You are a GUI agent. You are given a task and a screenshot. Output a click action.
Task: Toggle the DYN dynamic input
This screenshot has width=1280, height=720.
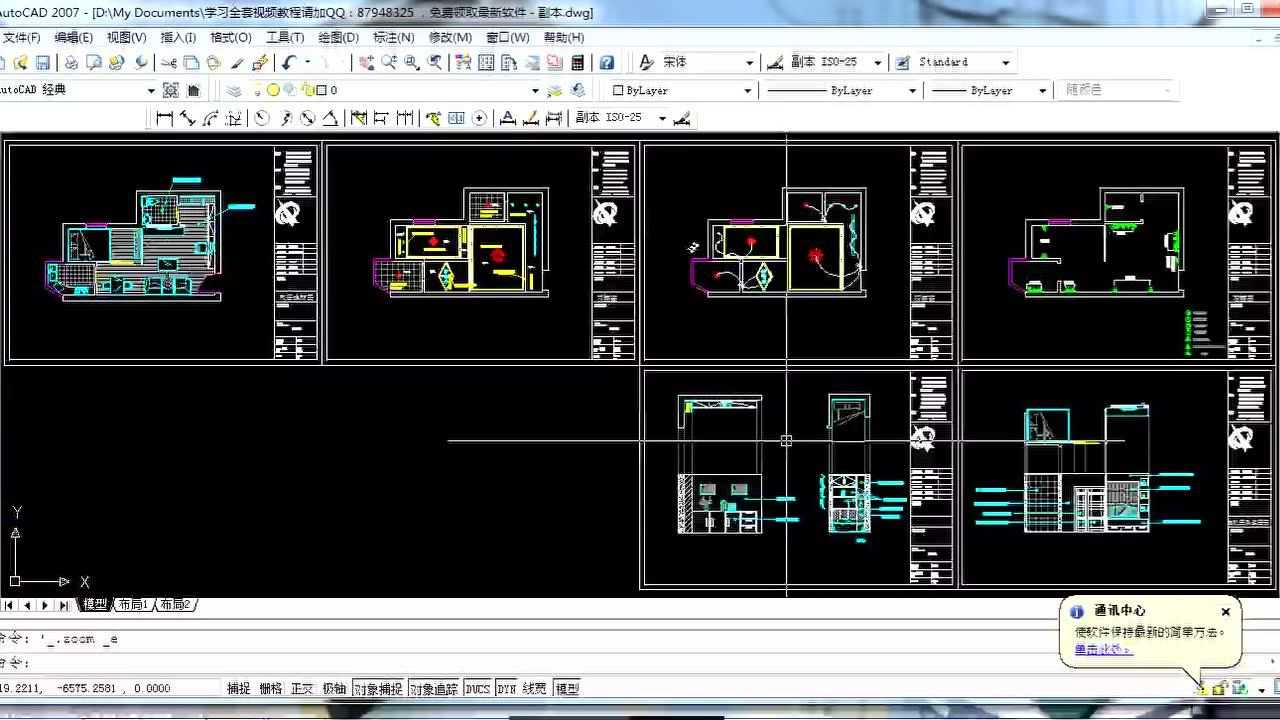[506, 688]
